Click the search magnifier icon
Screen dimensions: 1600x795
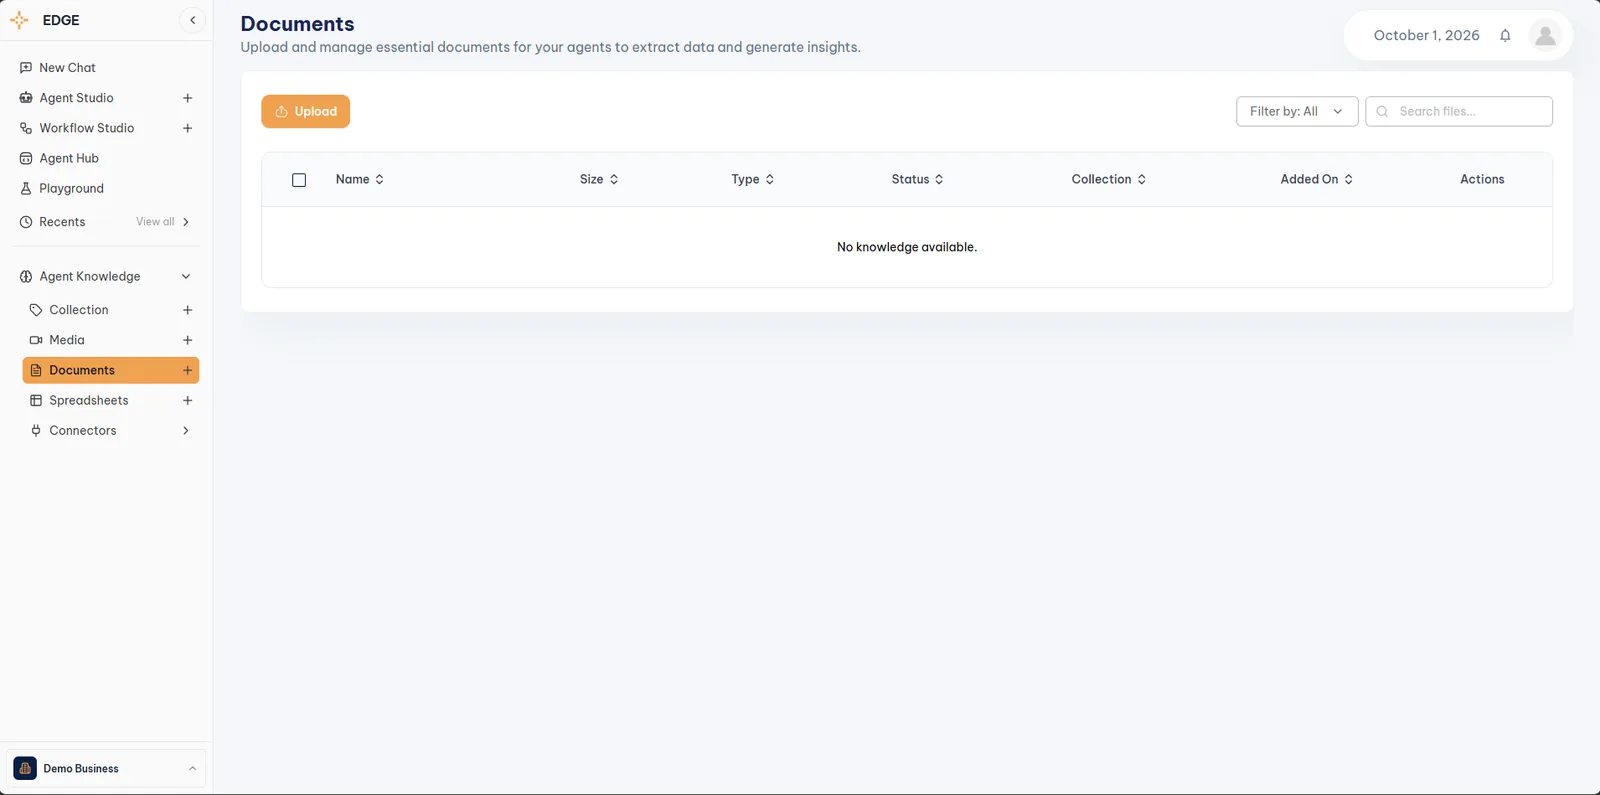coord(1383,112)
